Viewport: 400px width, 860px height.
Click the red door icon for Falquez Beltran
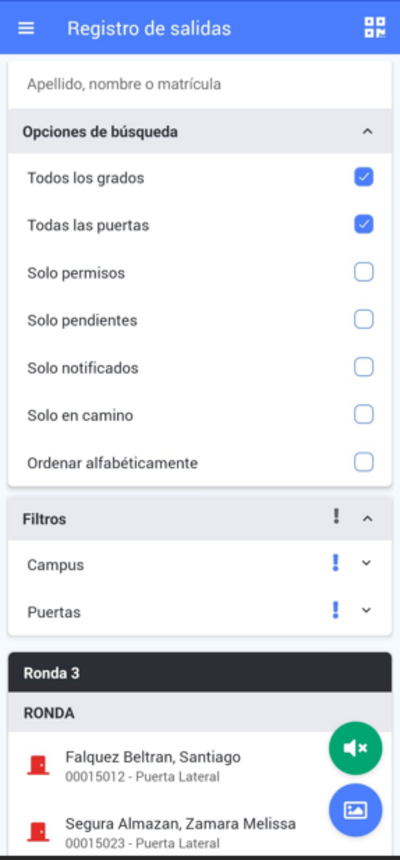coord(38,765)
